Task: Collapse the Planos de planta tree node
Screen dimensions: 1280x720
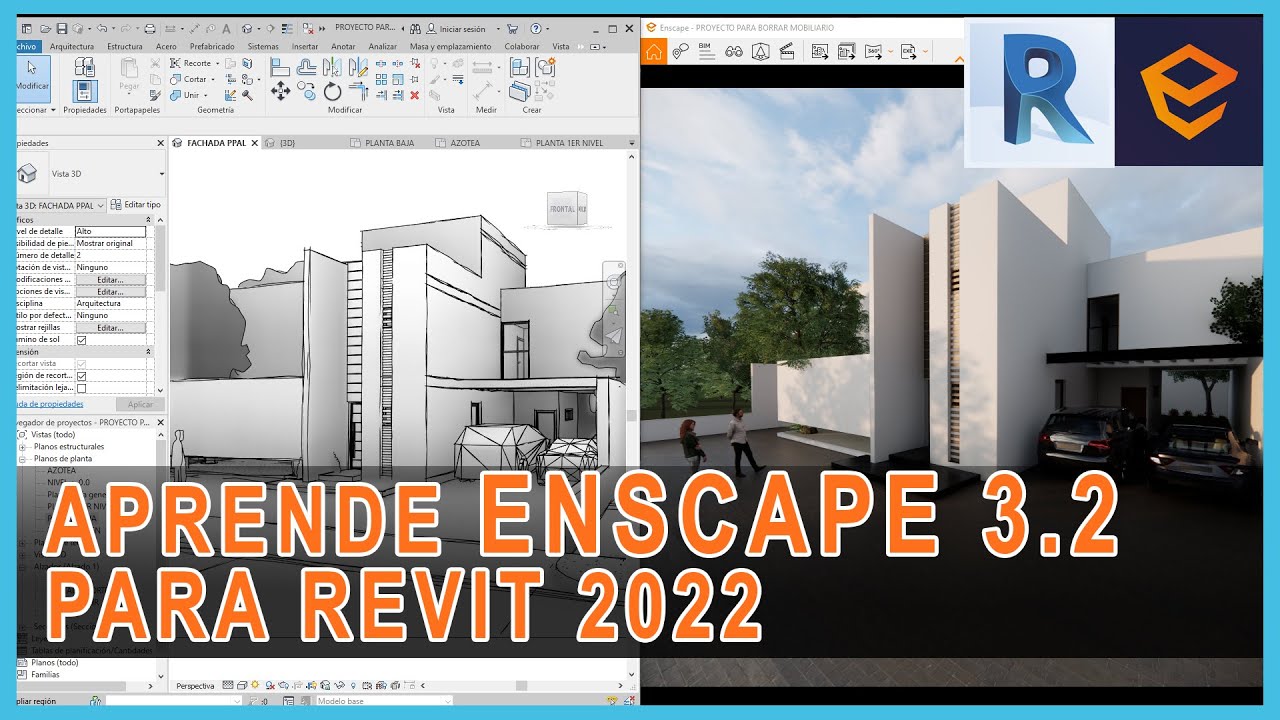Action: (x=22, y=459)
